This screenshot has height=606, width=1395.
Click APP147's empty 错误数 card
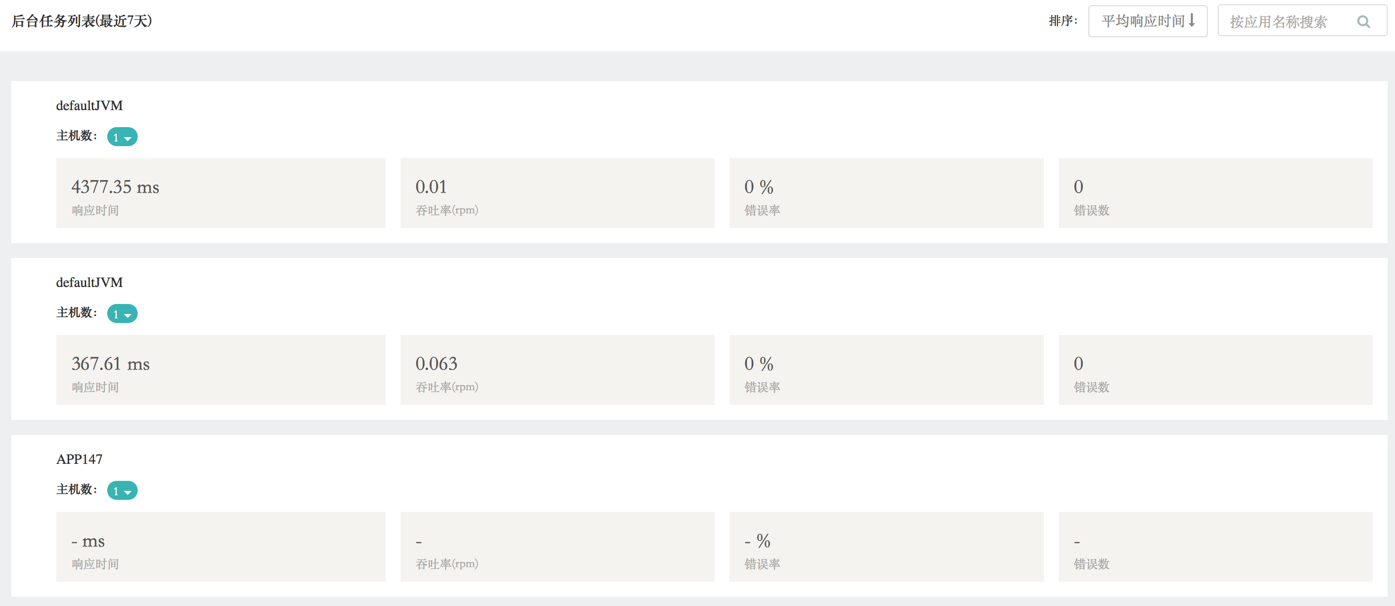(1215, 547)
